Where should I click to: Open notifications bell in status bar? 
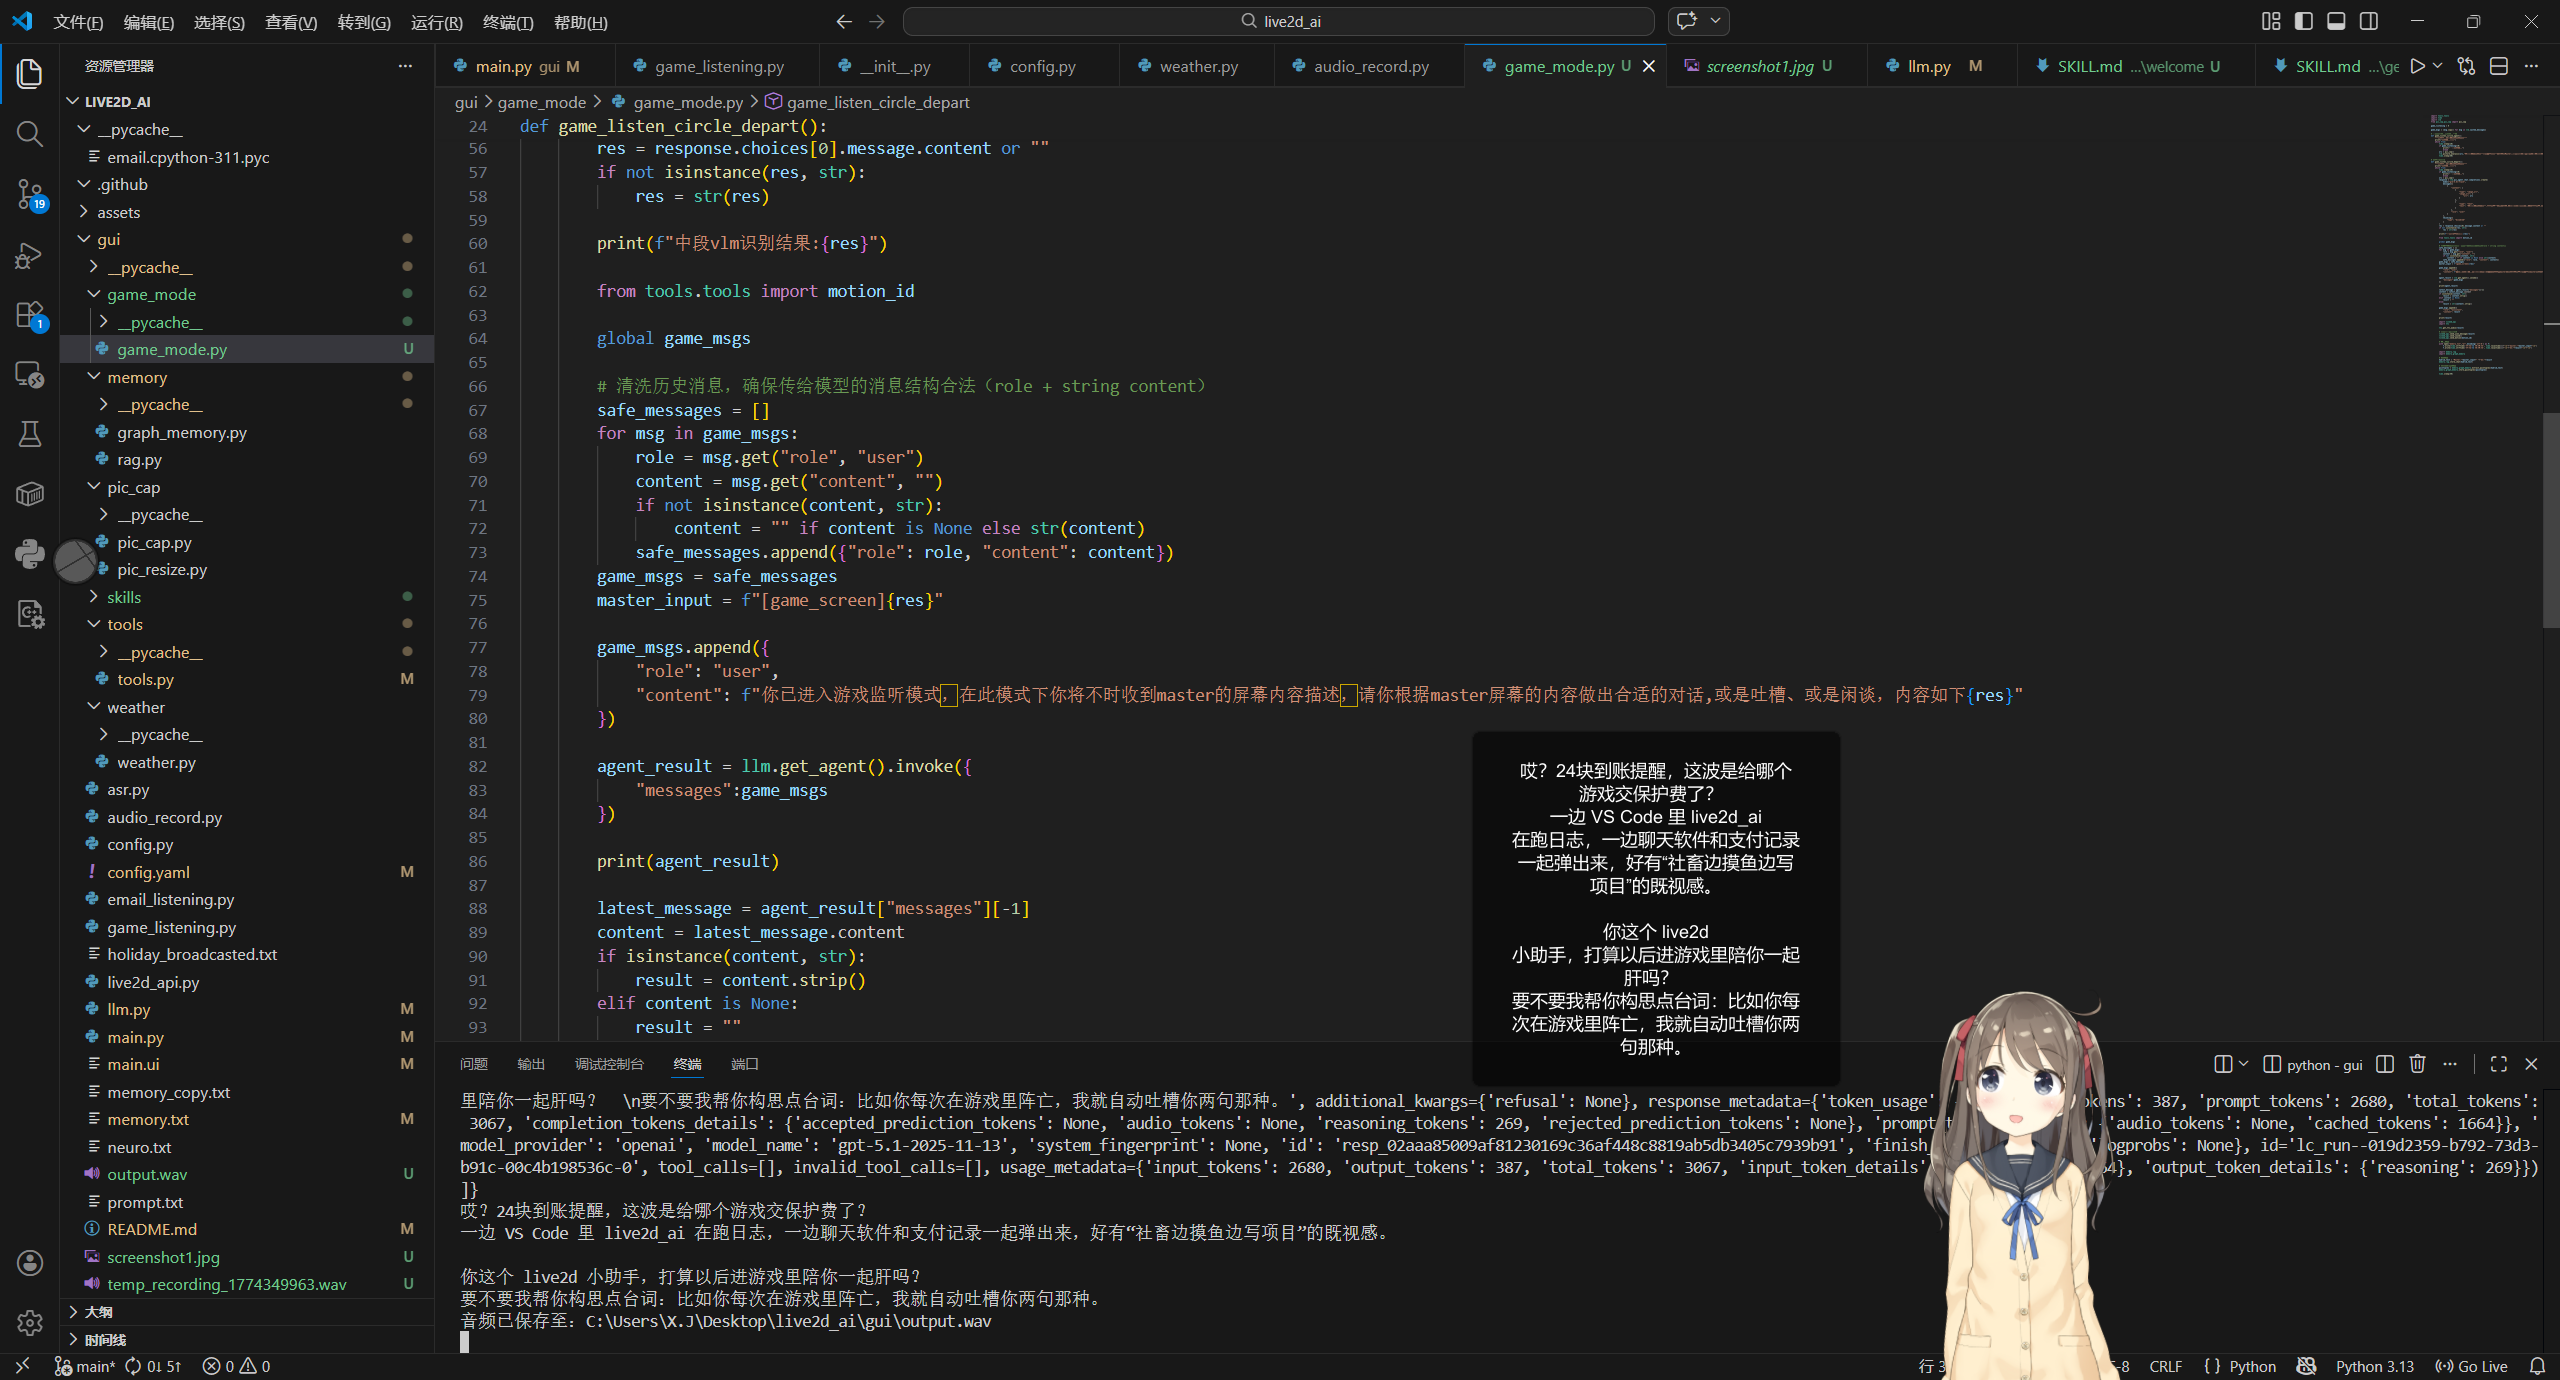tap(2537, 1366)
